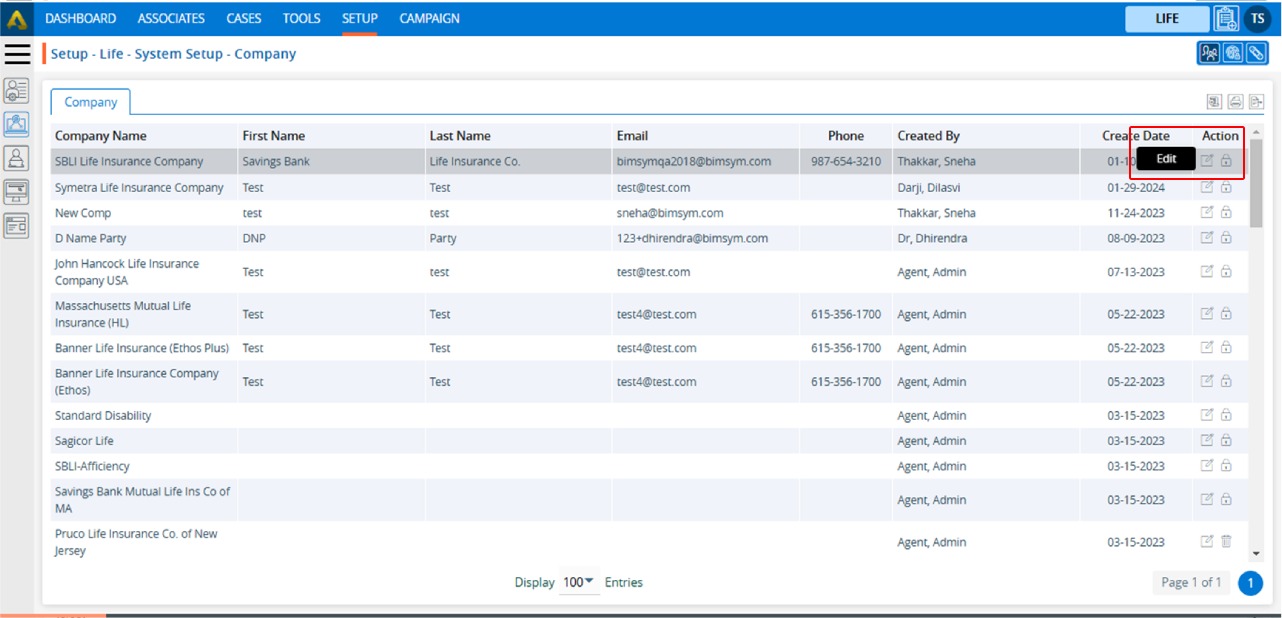Open the TS user profile avatar
This screenshot has width=1282, height=618.
click(x=1257, y=18)
